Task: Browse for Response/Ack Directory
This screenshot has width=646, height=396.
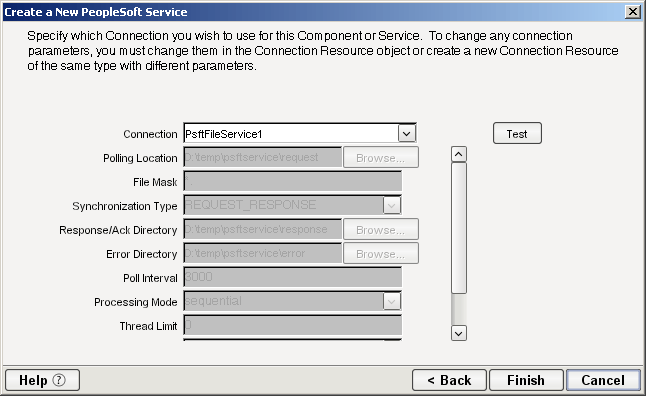Action: [381, 230]
